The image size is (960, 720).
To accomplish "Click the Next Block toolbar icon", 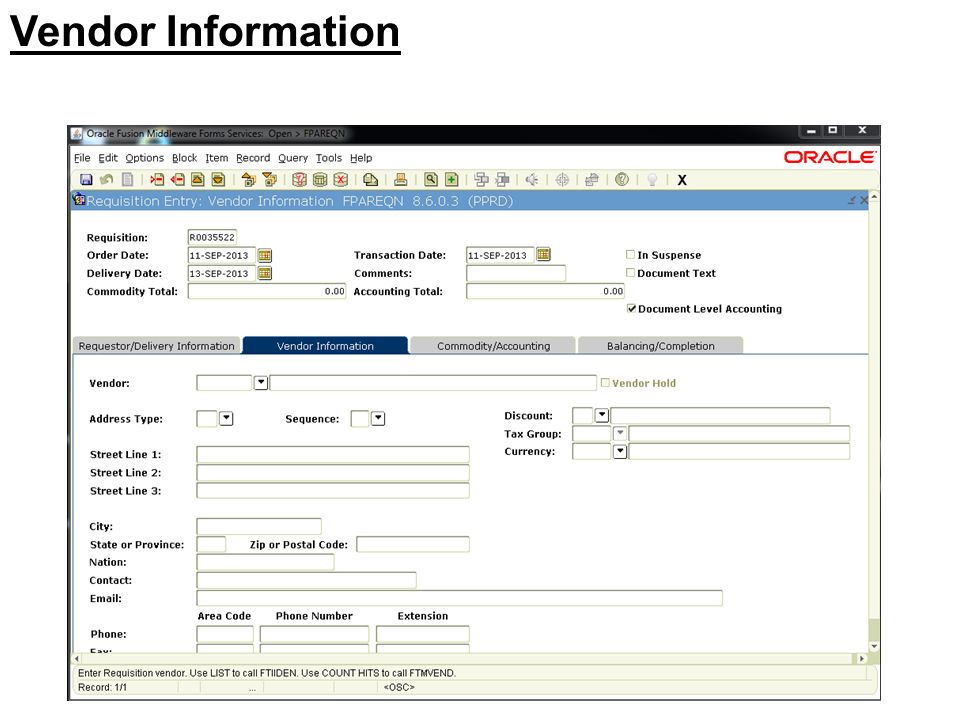I will click(269, 179).
